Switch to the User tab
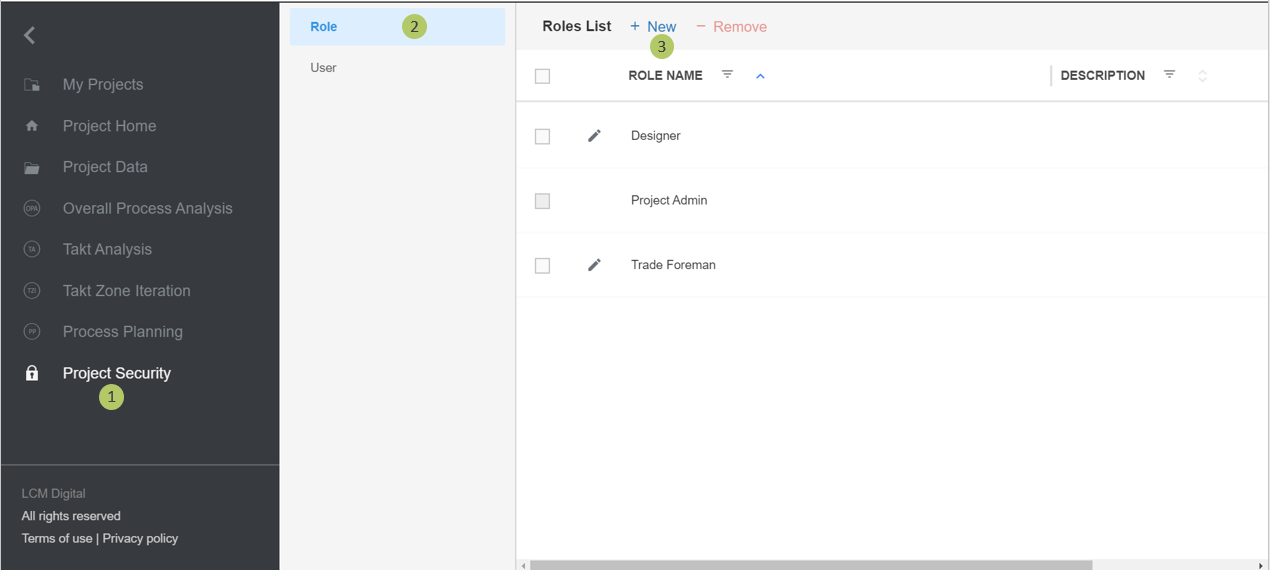Screen dimensions: 1270x570 click(323, 68)
